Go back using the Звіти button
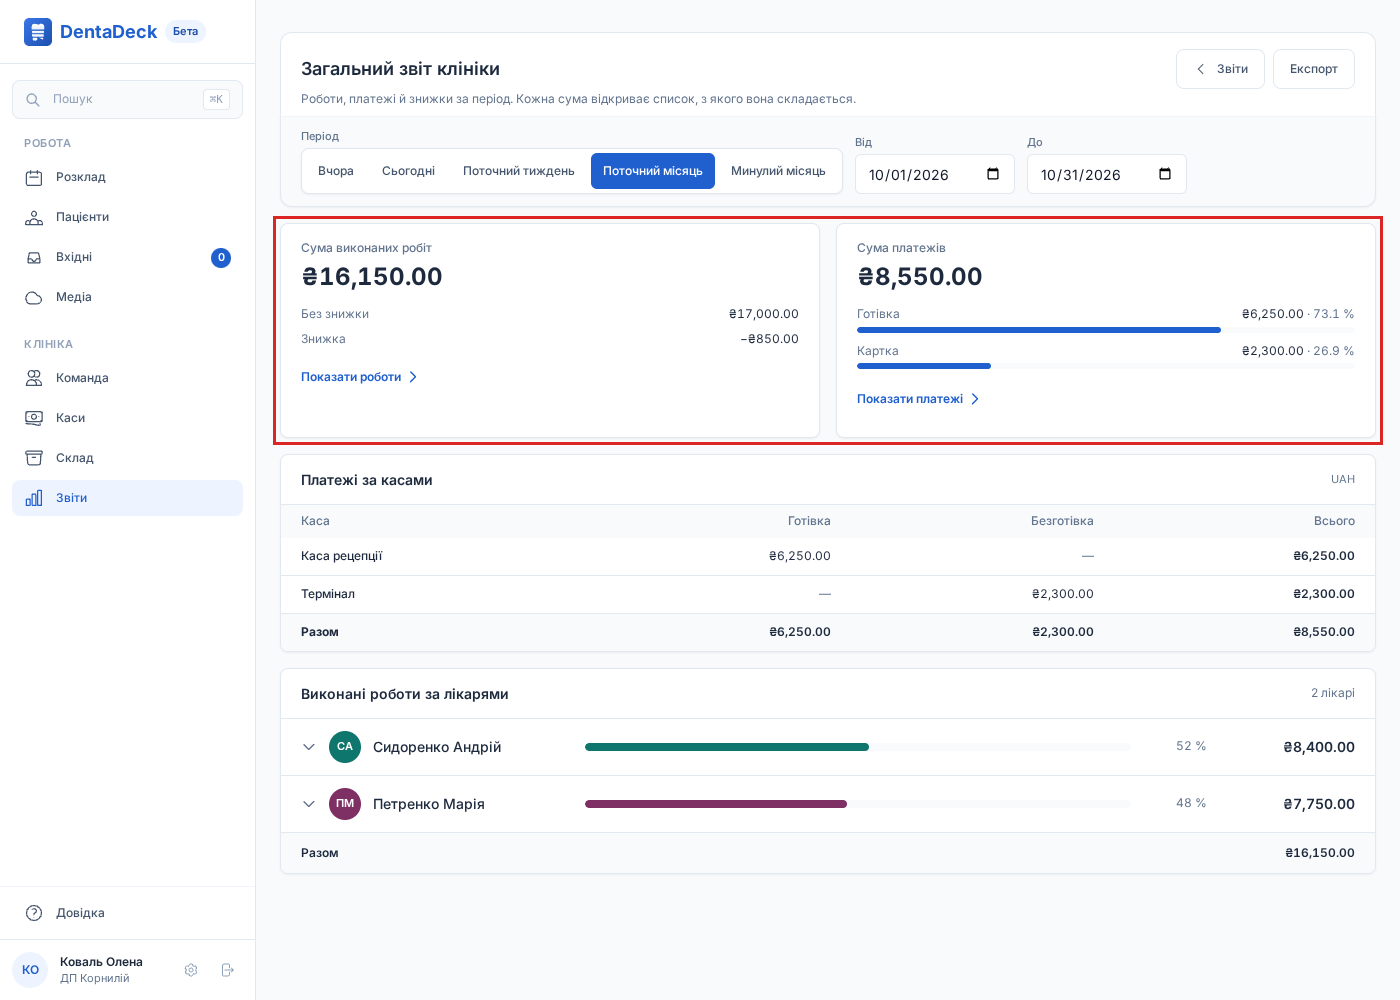The height and width of the screenshot is (1000, 1400). 1220,69
